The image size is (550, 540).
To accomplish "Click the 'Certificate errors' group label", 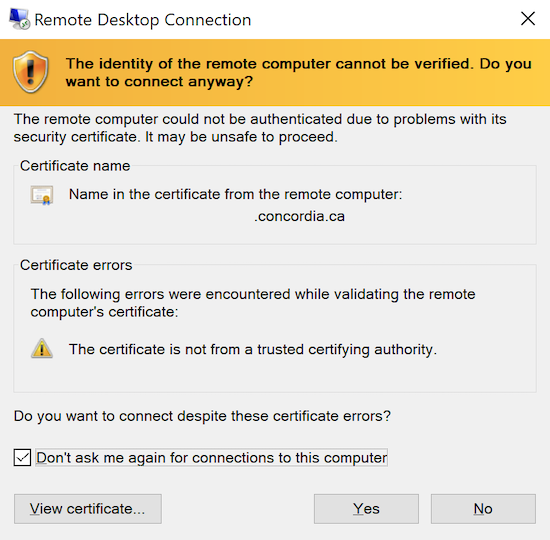I will tap(76, 265).
